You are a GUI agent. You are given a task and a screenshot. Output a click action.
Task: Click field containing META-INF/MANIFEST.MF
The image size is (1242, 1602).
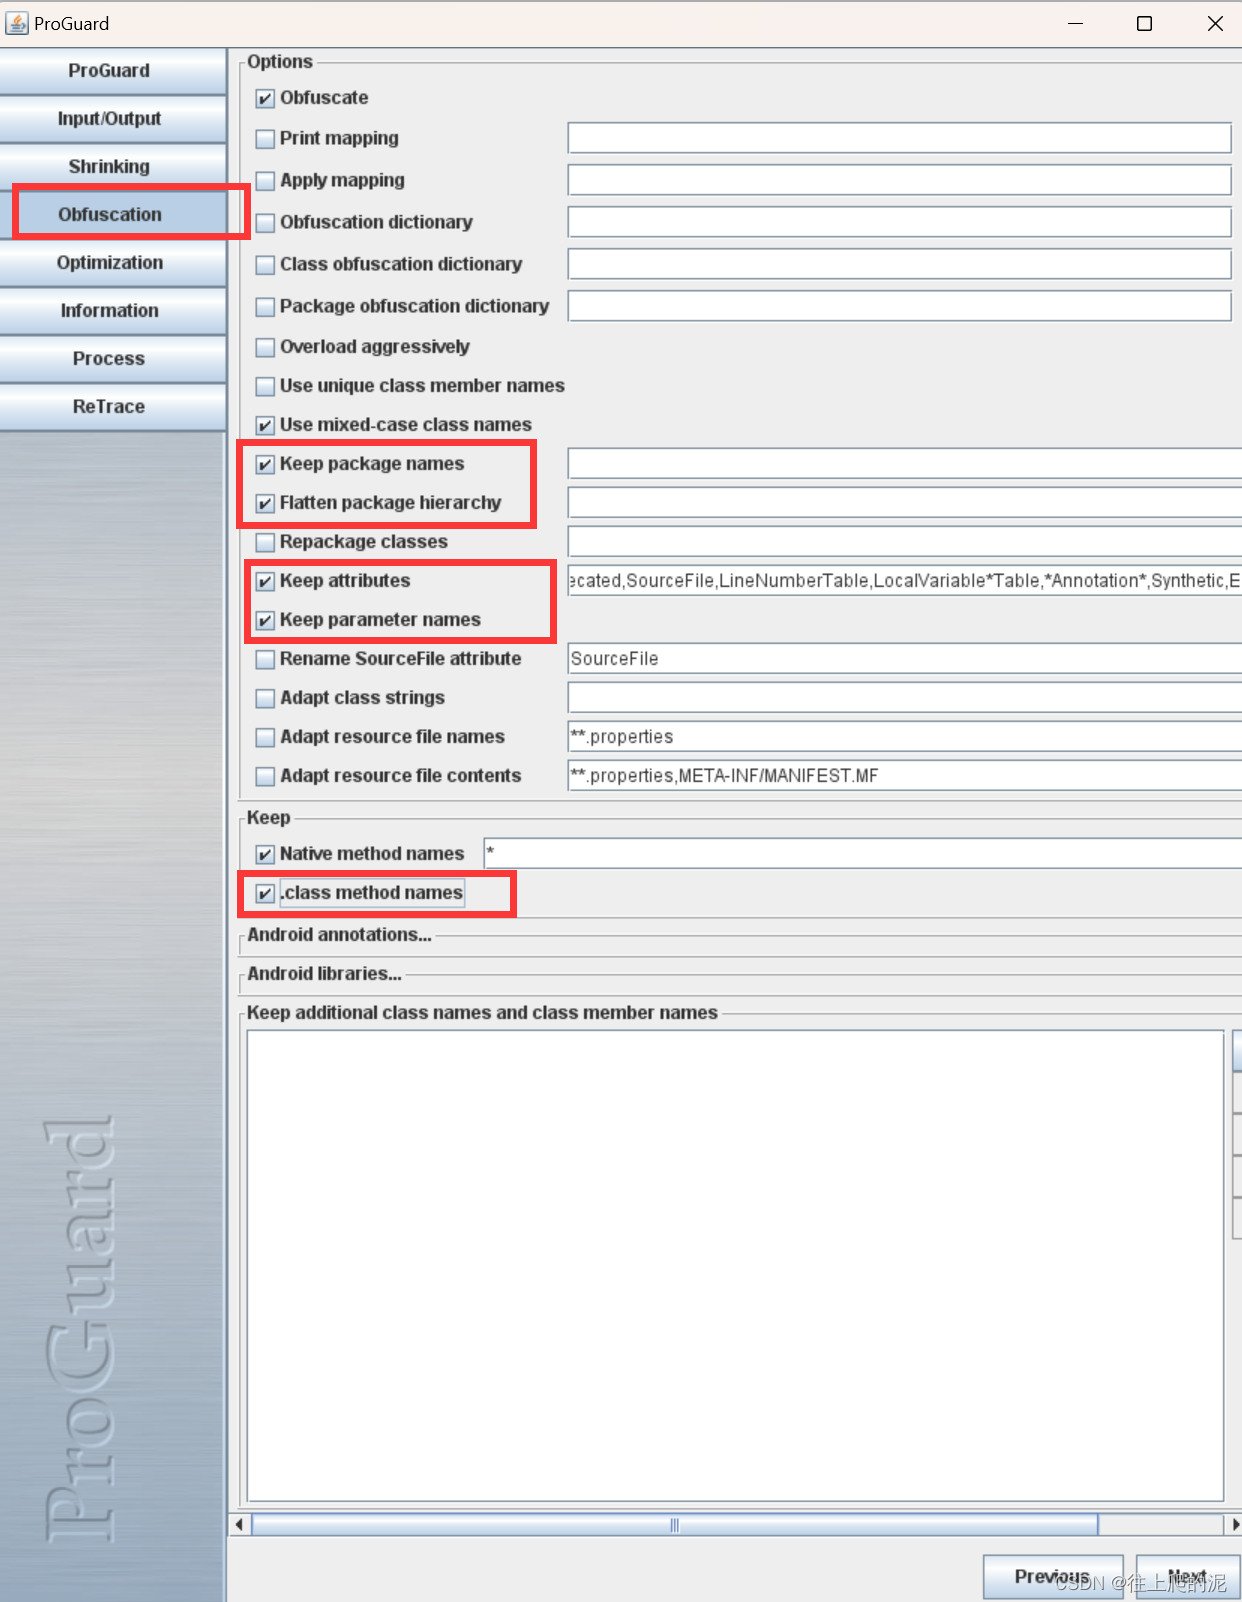click(905, 775)
